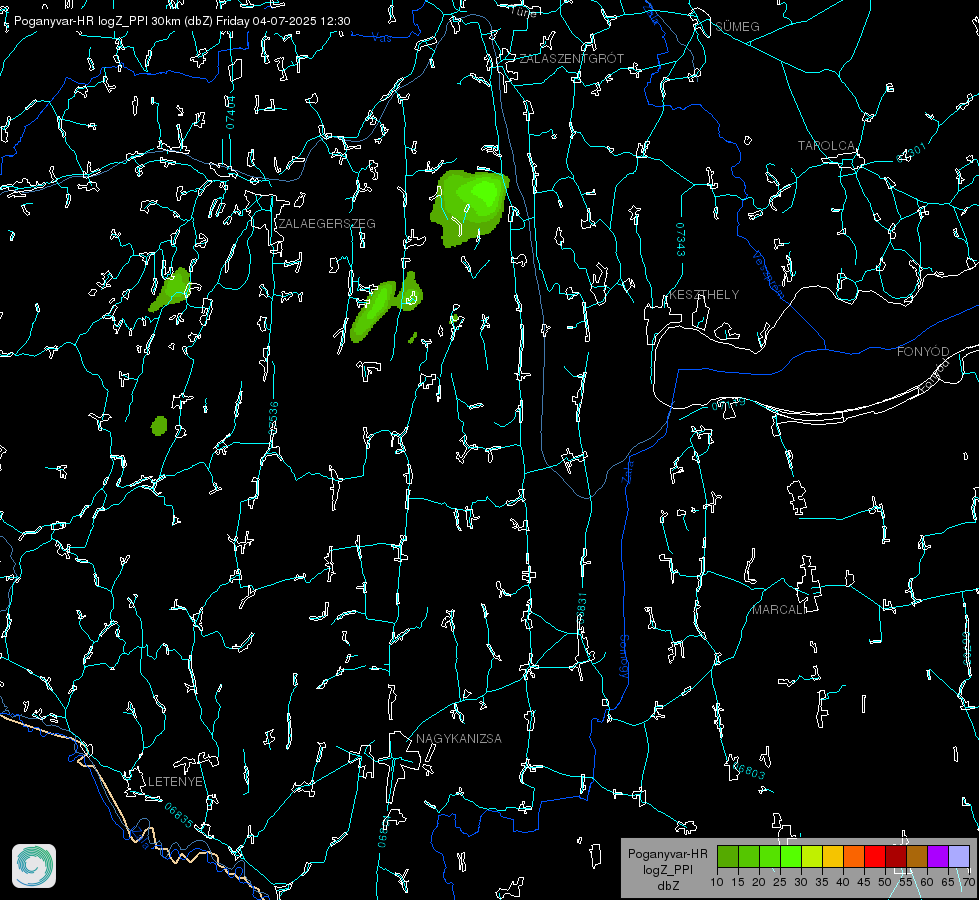
Task: Pick the 30-35 dBZ yellow-green swatch
Action: point(812,856)
